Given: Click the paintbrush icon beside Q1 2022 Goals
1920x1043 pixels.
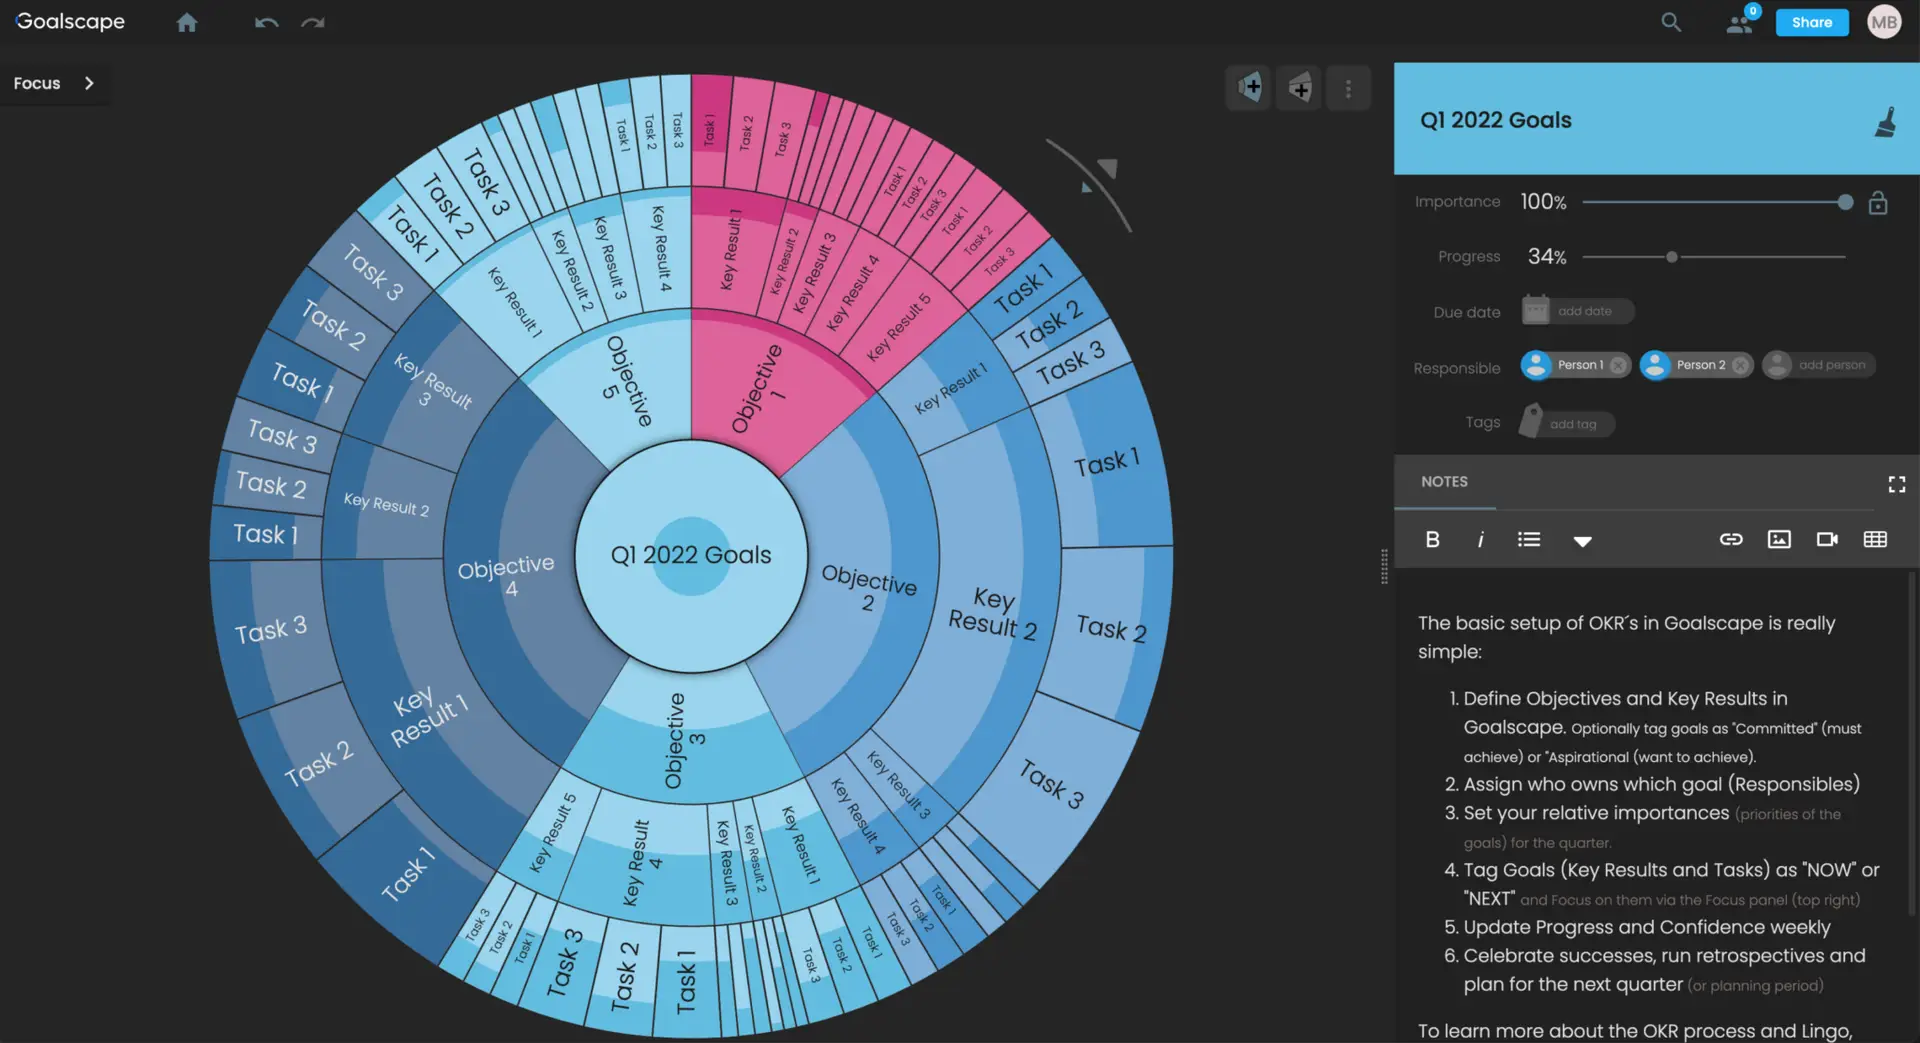Looking at the screenshot, I should (x=1885, y=122).
